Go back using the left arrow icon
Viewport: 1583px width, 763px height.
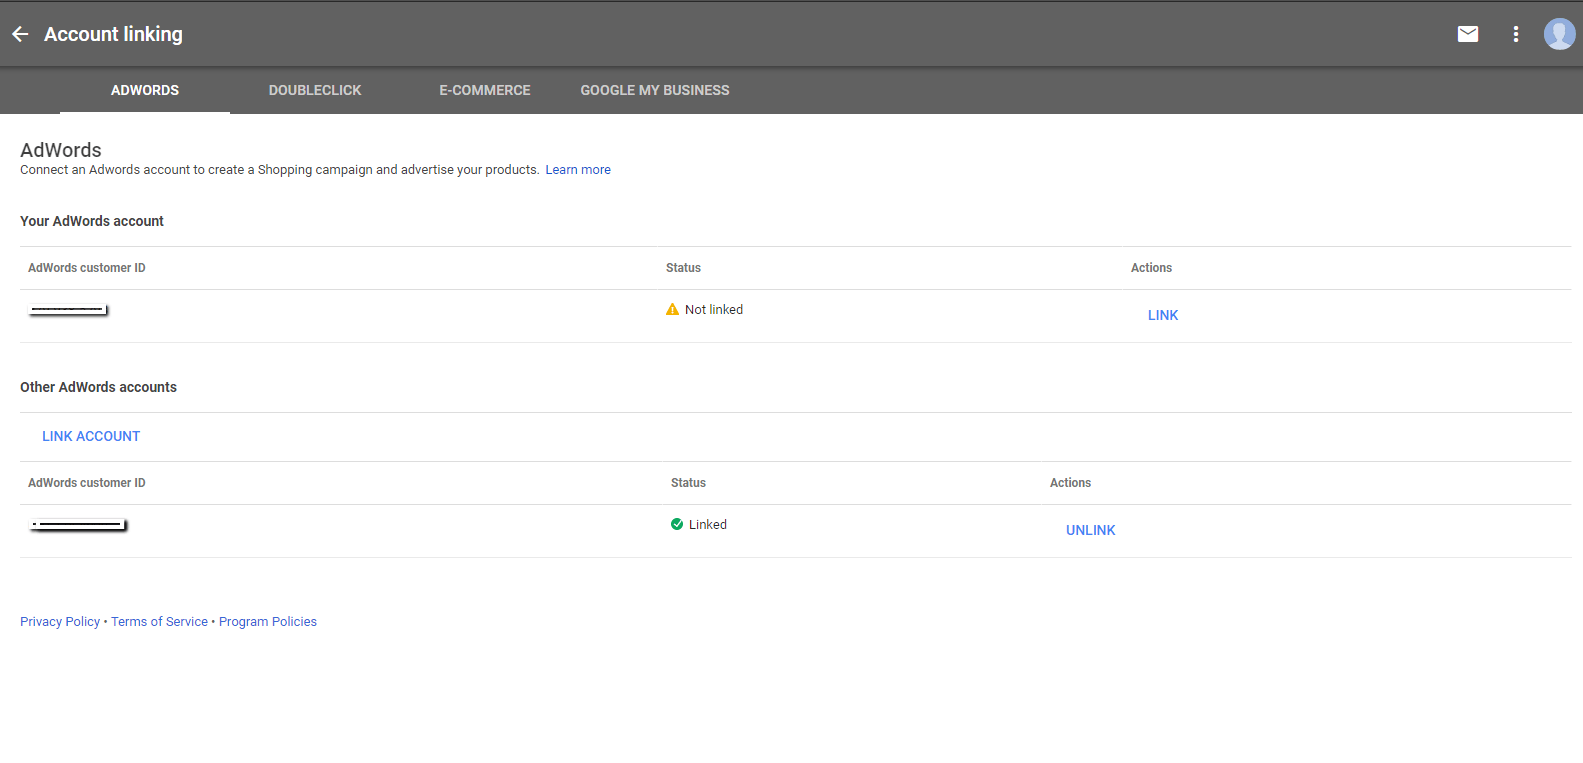(20, 34)
